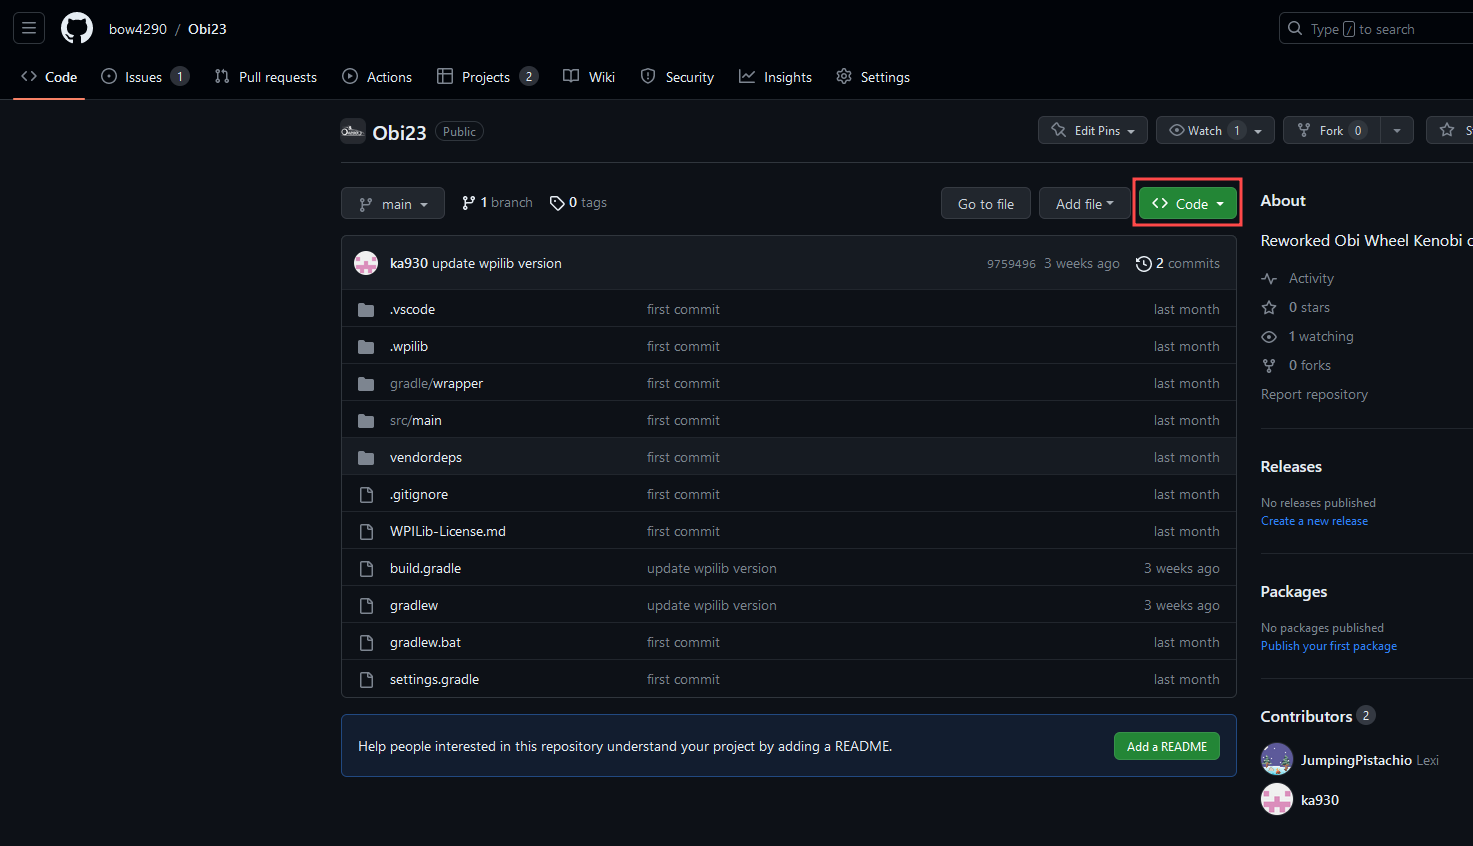
Task: Open the gradlew.bat file
Action: (x=425, y=642)
